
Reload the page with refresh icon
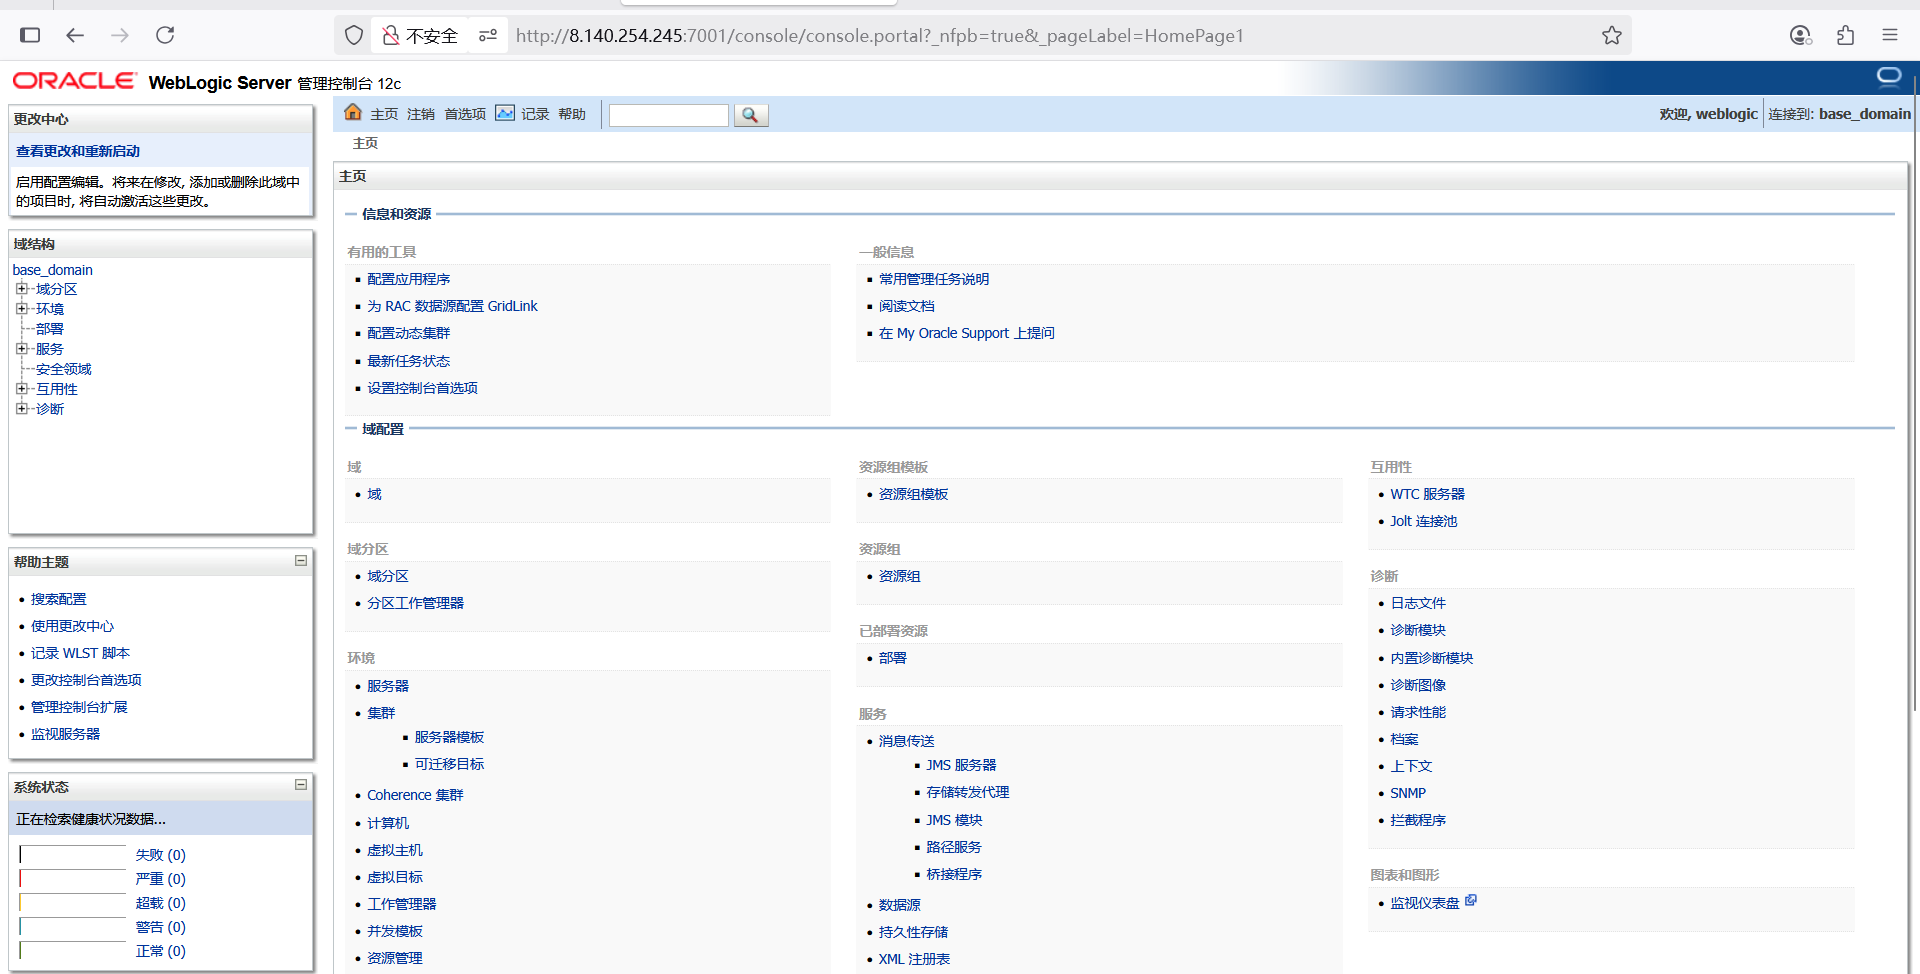[165, 35]
